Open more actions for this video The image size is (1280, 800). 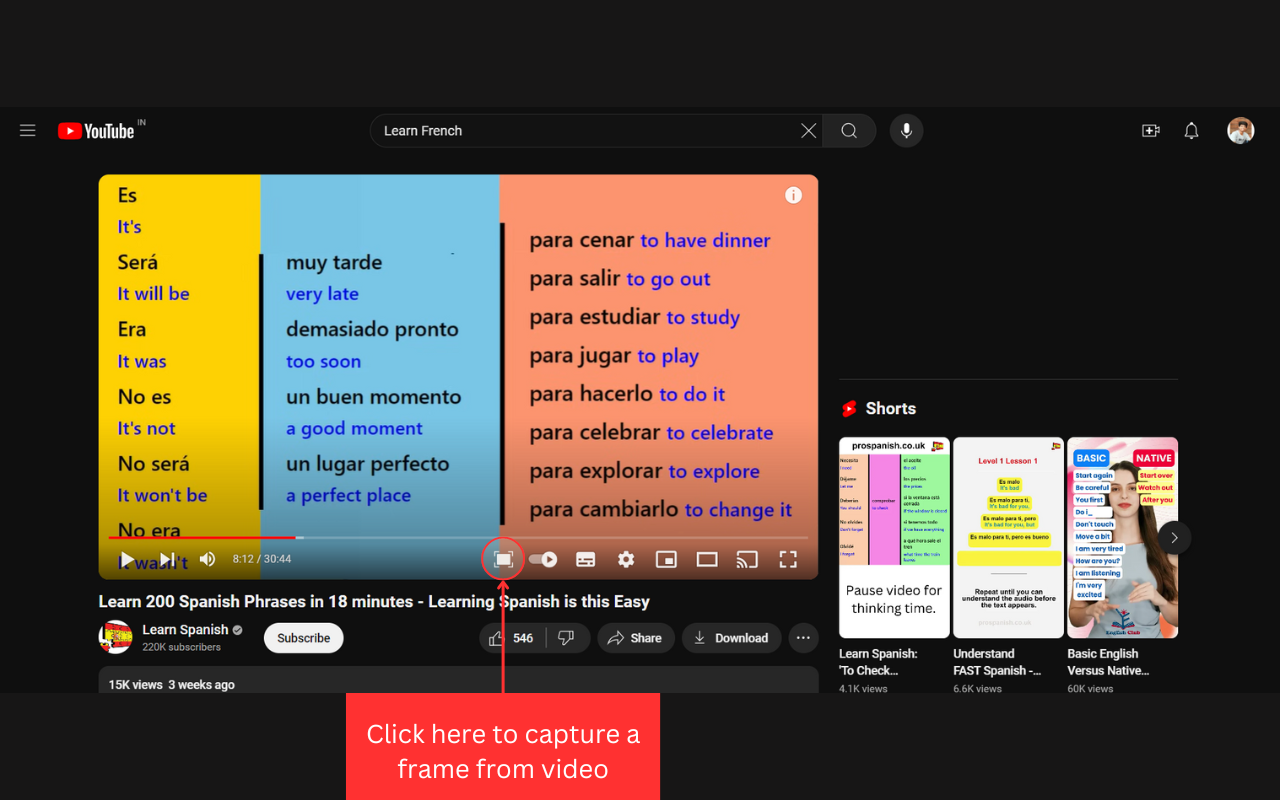(x=803, y=637)
